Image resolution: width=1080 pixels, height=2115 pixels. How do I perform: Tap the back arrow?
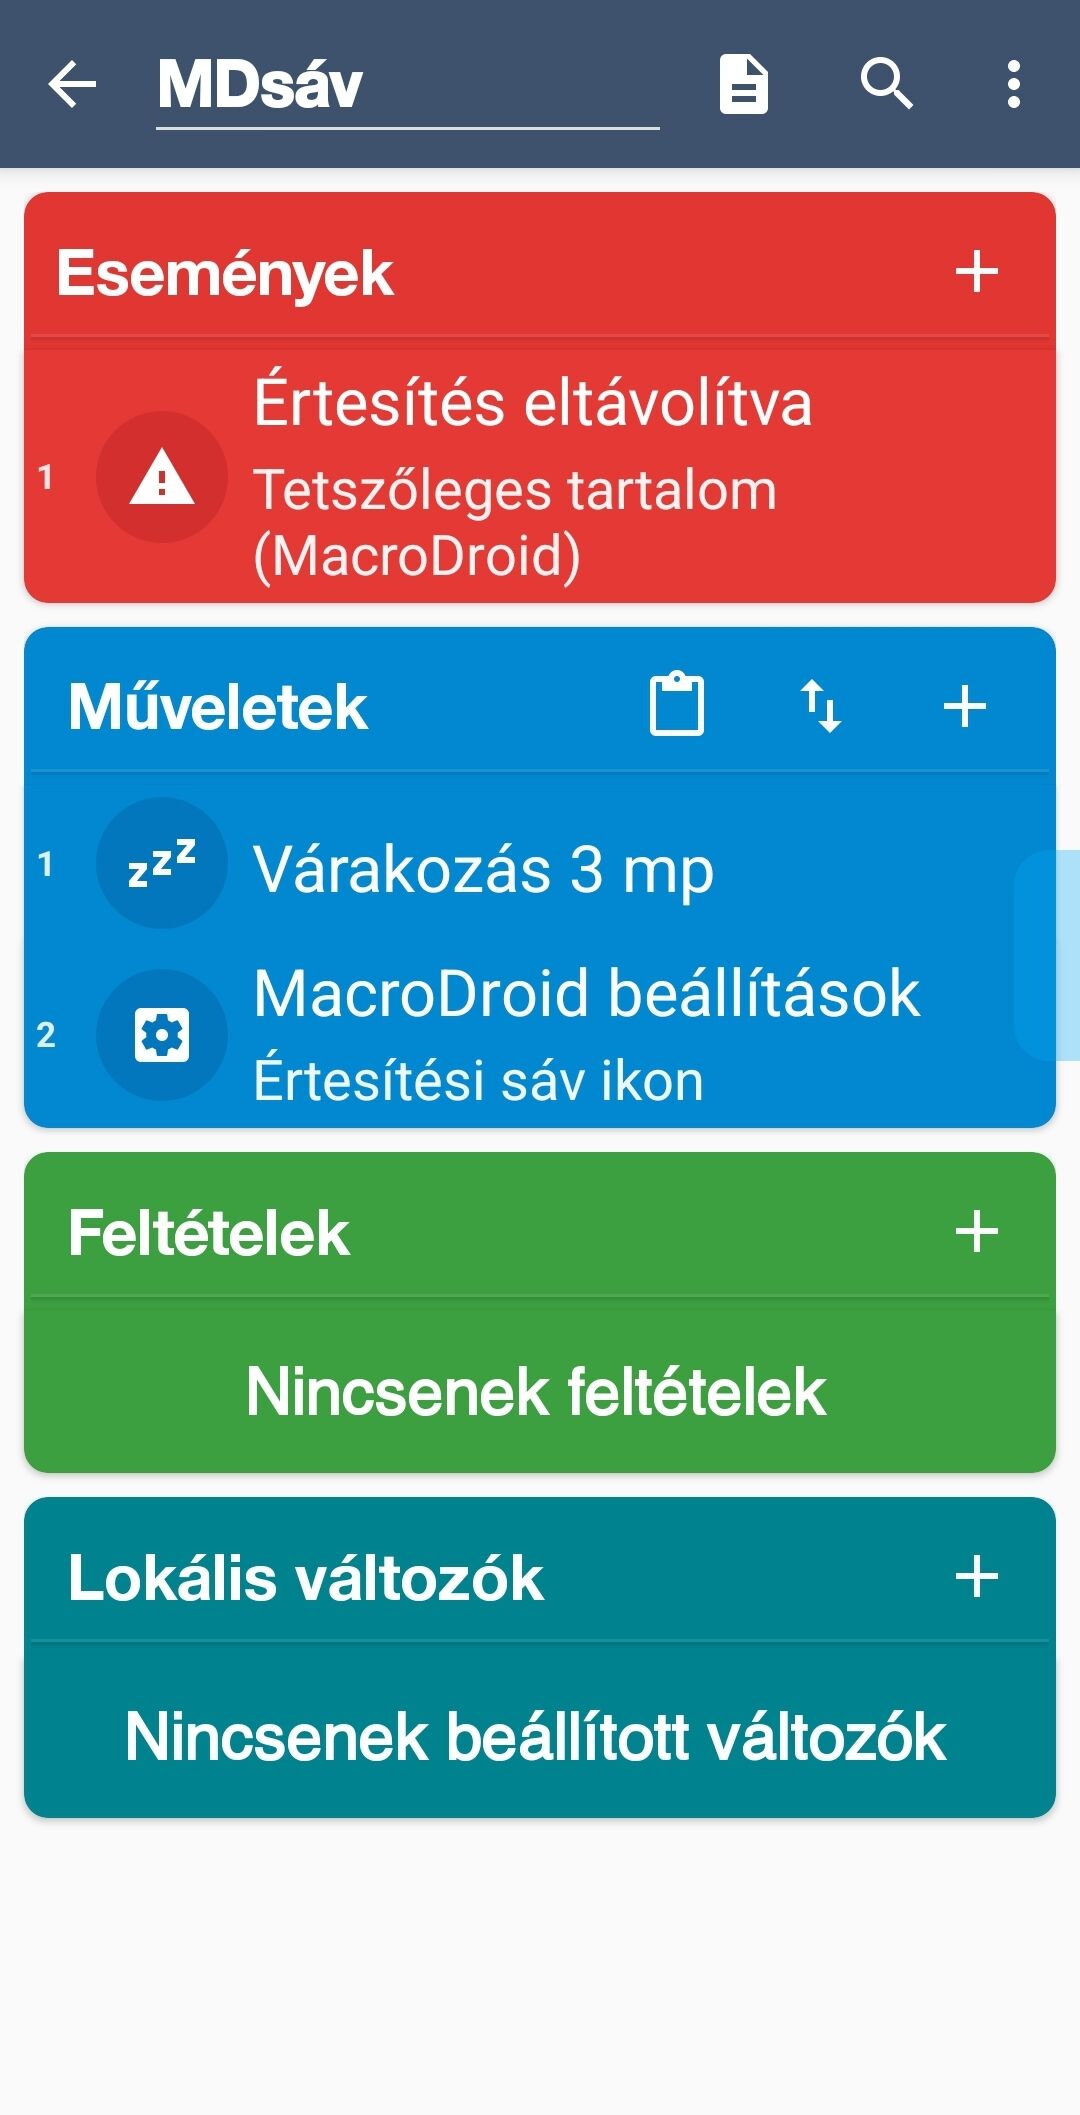click(x=73, y=84)
